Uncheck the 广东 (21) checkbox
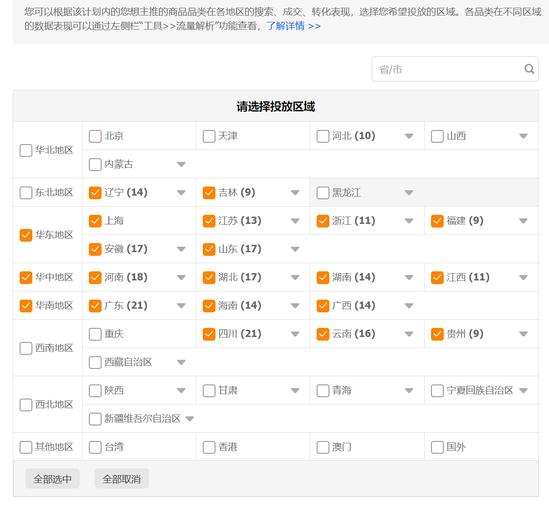This screenshot has height=508, width=549. coord(95,306)
